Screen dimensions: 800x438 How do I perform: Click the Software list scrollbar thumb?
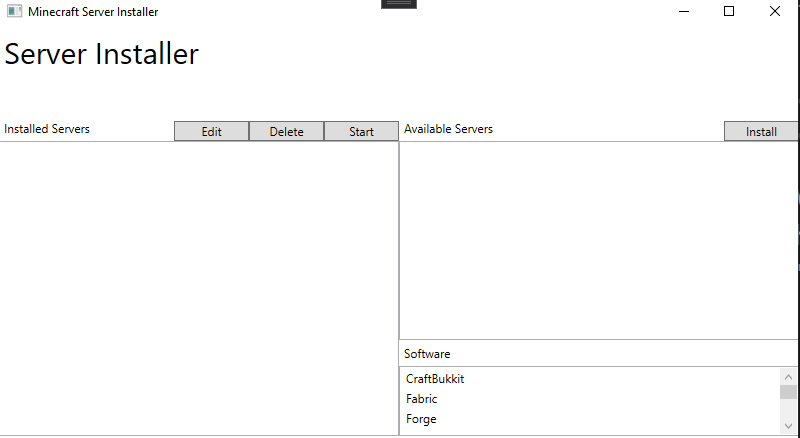click(788, 392)
